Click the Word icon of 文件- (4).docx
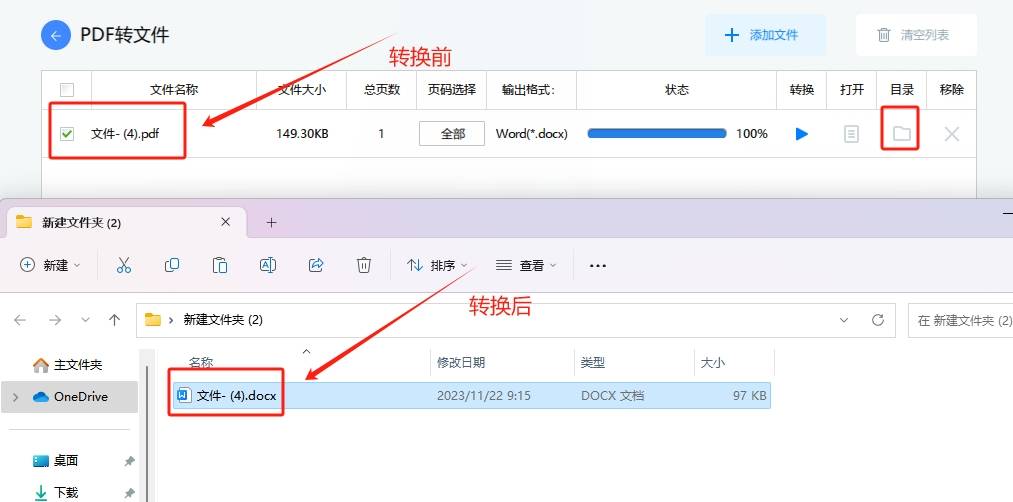This screenshot has width=1013, height=502. (184, 395)
